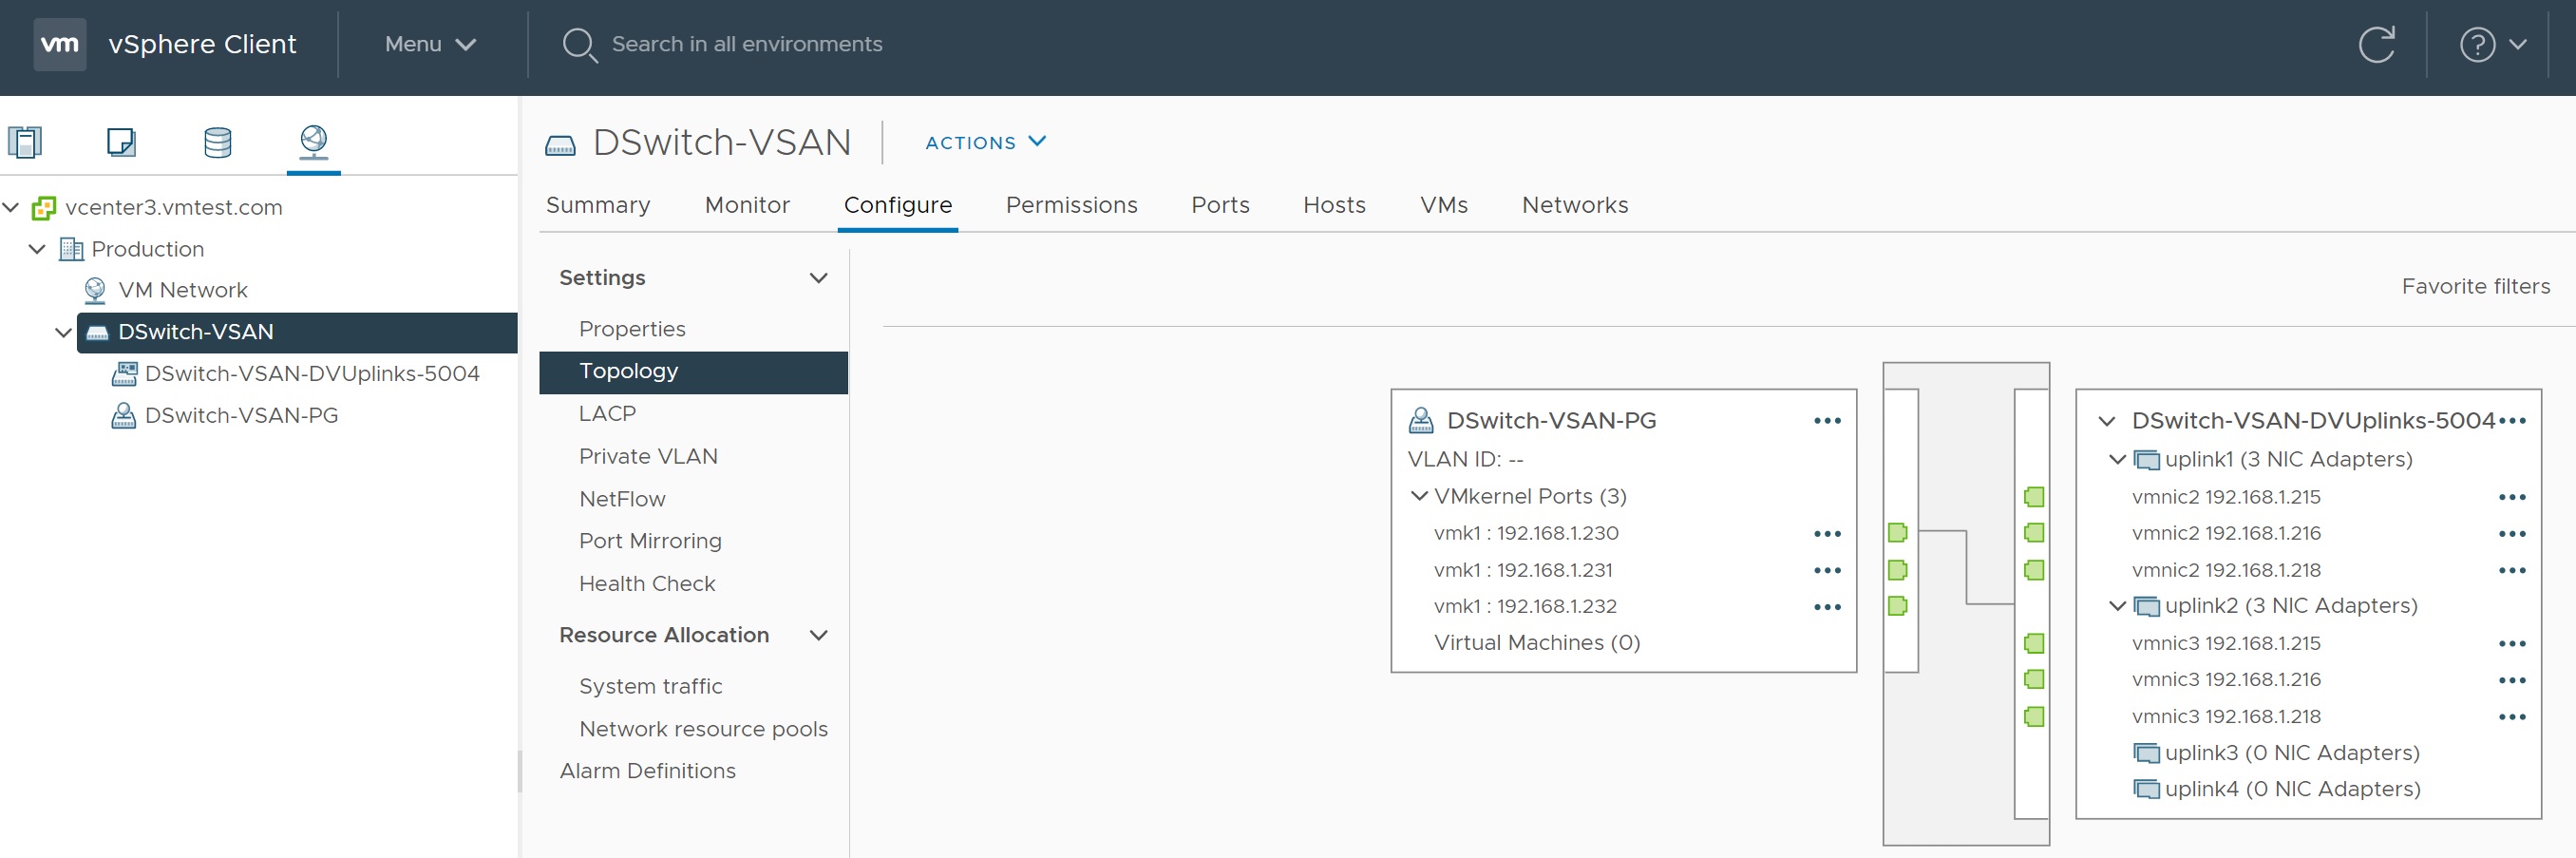Collapse the Production datacenter tree node
2576x858 pixels.
(37, 249)
